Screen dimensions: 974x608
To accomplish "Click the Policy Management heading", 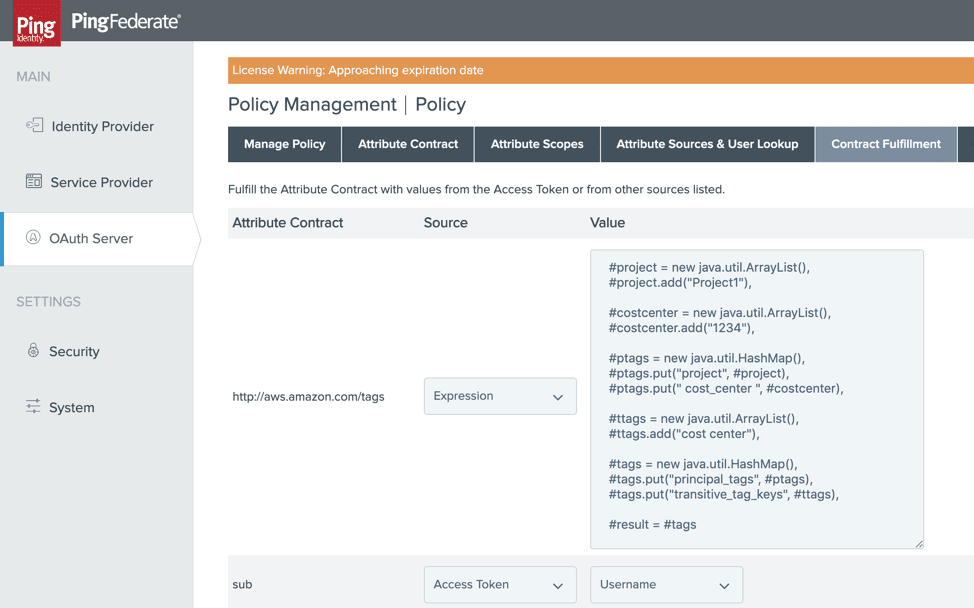I will pyautogui.click(x=312, y=104).
